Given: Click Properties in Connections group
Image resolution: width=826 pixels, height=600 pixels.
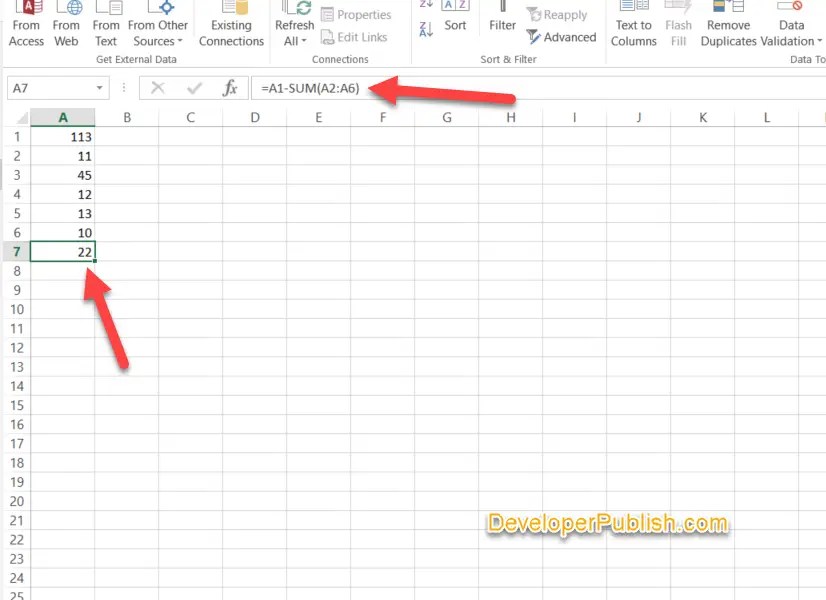Looking at the screenshot, I should point(357,15).
